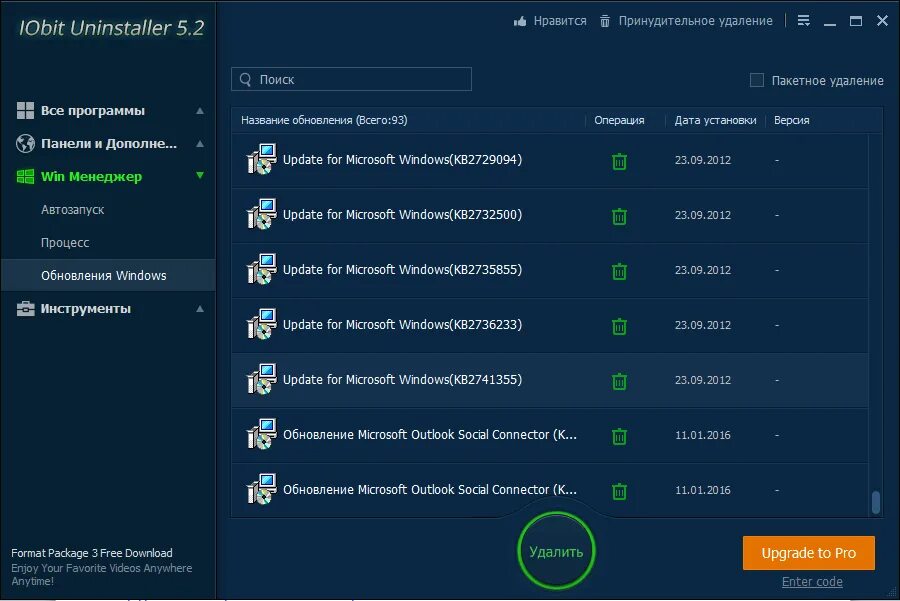Open Все программы in the sidebar
The height and width of the screenshot is (601, 900).
click(92, 110)
